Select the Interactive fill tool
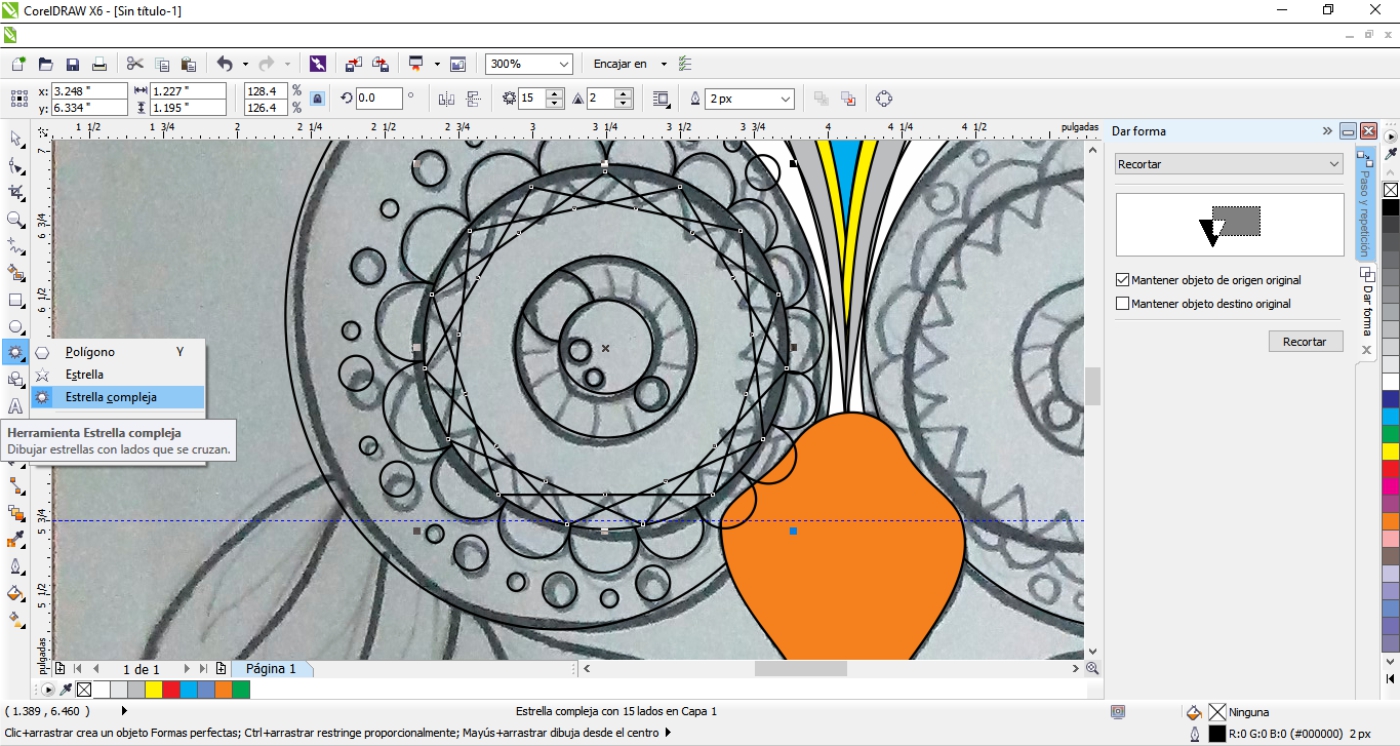The image size is (1400, 746). (16, 620)
